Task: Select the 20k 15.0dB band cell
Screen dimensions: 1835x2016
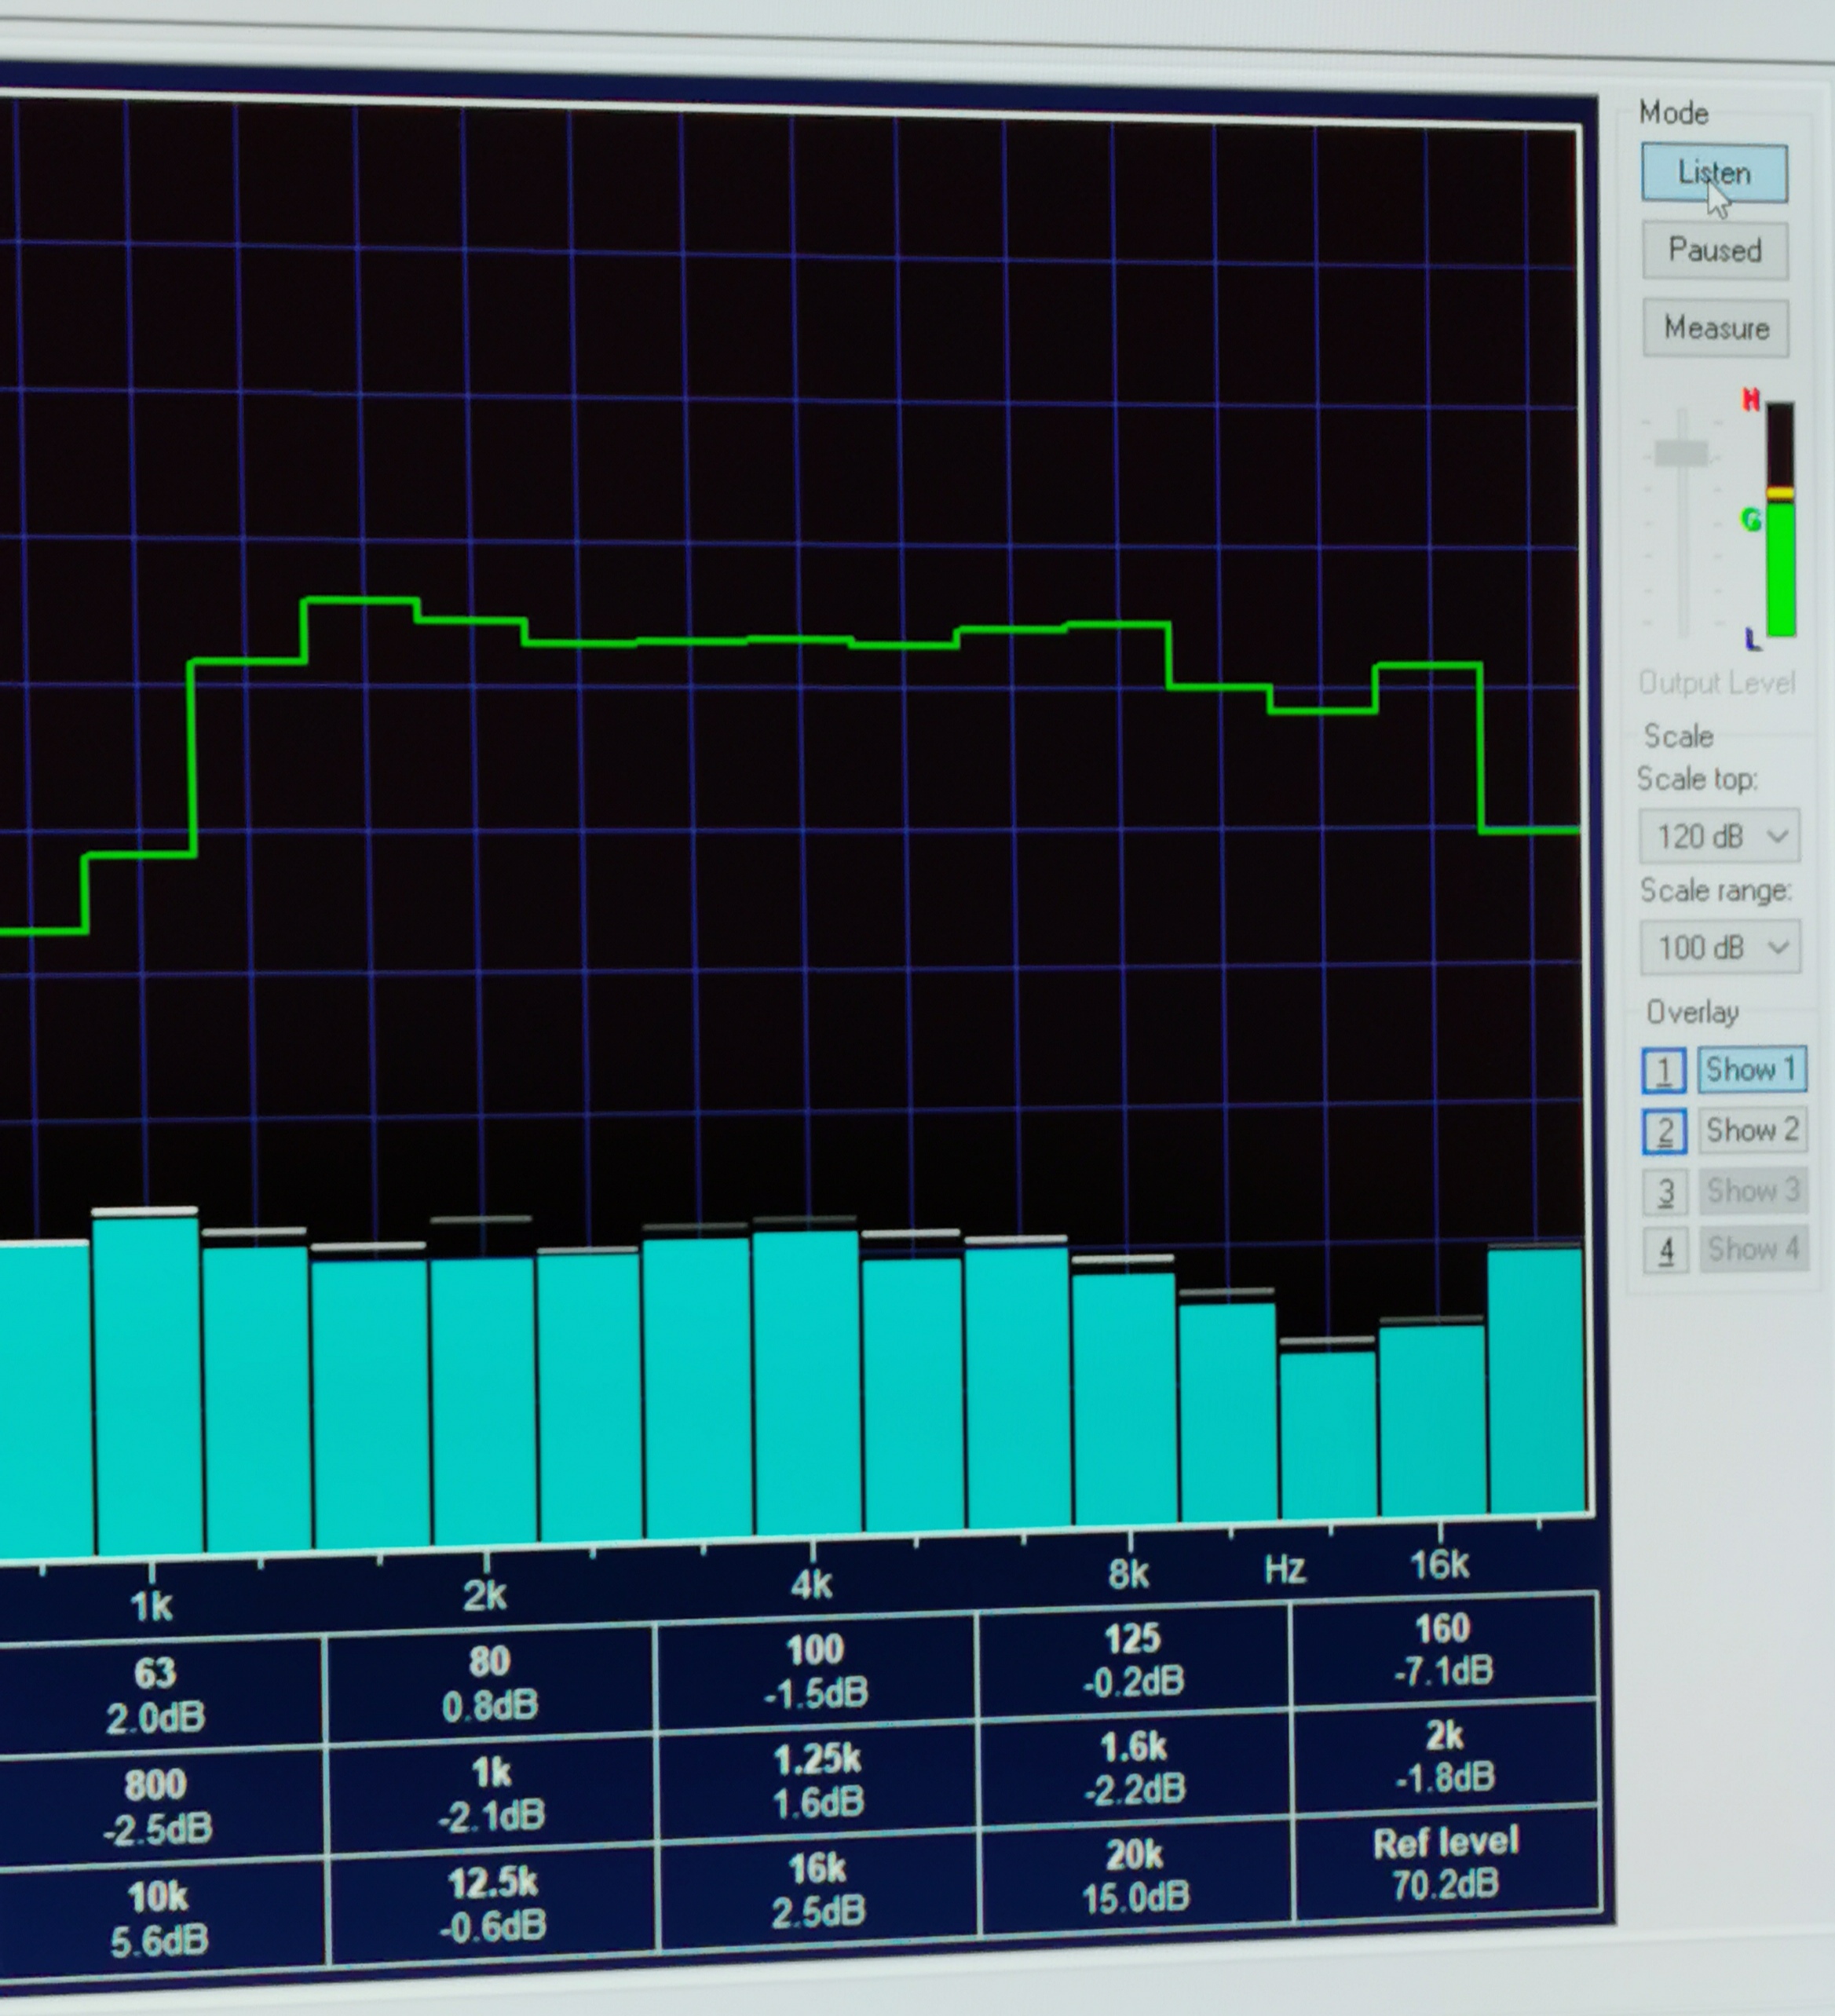Action: [x=1135, y=1876]
